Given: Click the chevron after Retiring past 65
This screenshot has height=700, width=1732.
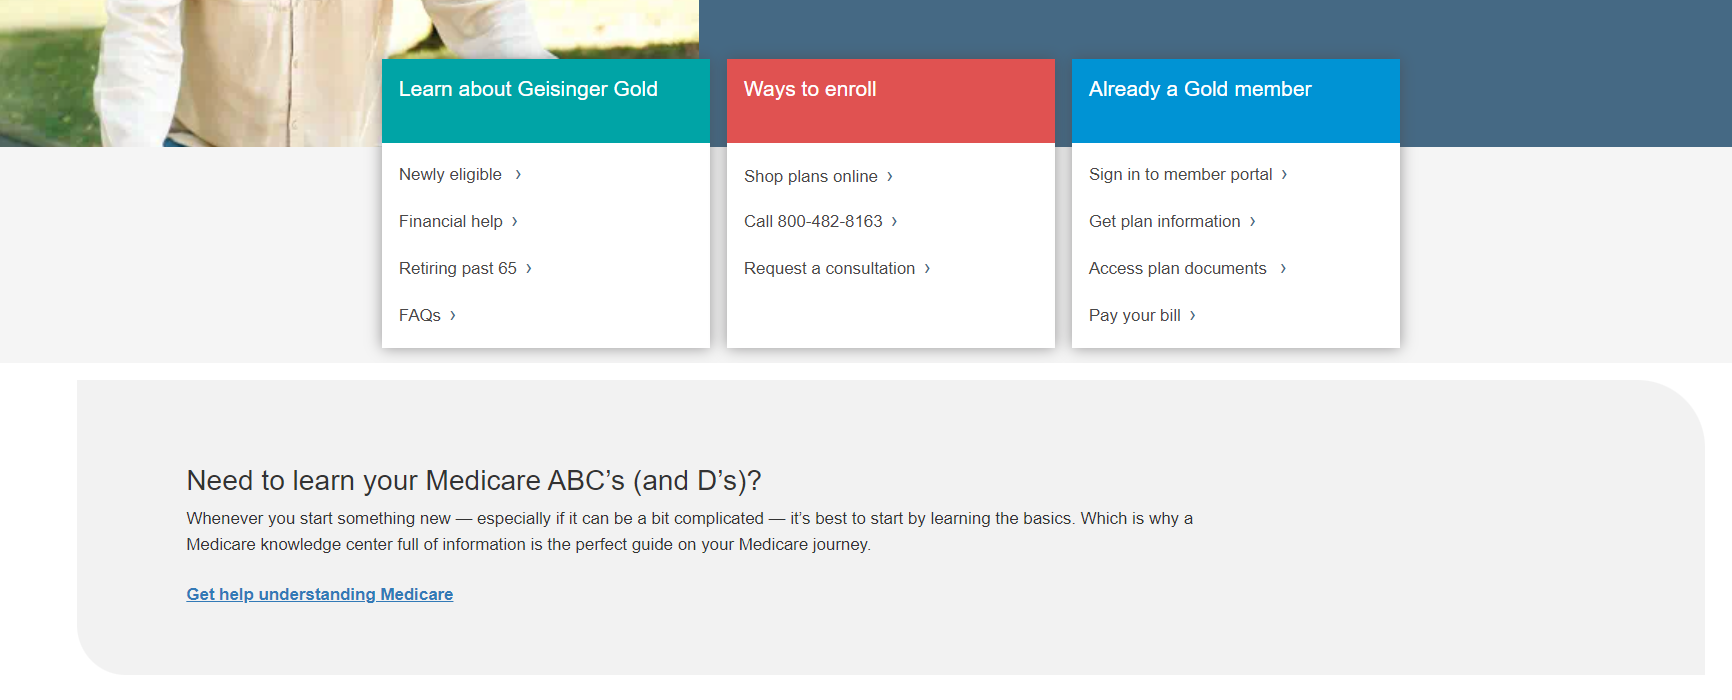Looking at the screenshot, I should click(529, 268).
